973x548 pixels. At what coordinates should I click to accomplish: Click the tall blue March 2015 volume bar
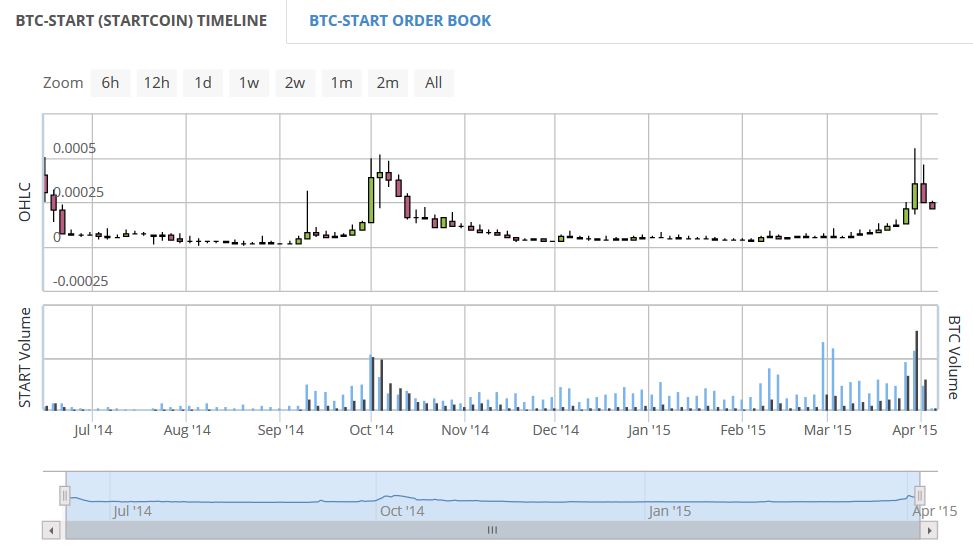(x=823, y=376)
